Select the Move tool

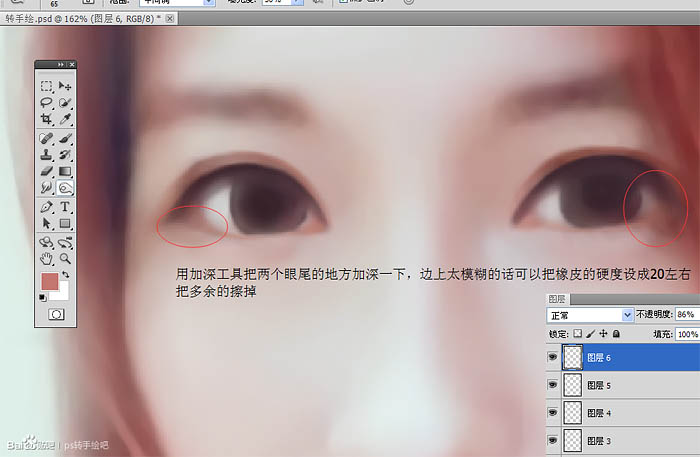point(65,86)
